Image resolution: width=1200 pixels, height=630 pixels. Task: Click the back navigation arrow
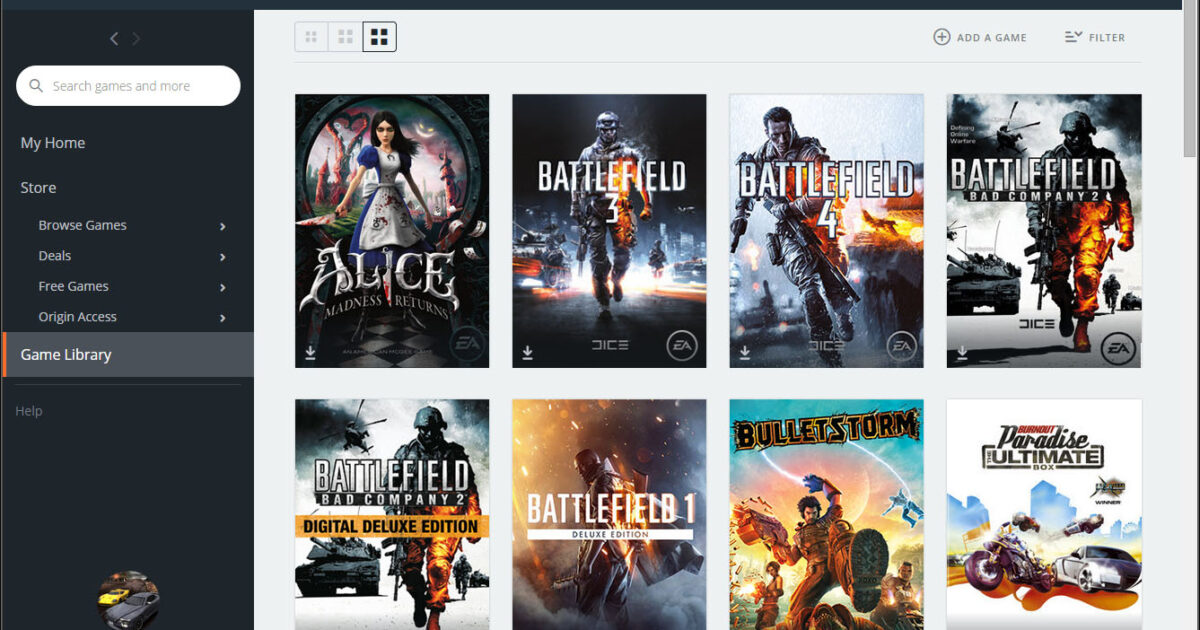click(x=114, y=39)
